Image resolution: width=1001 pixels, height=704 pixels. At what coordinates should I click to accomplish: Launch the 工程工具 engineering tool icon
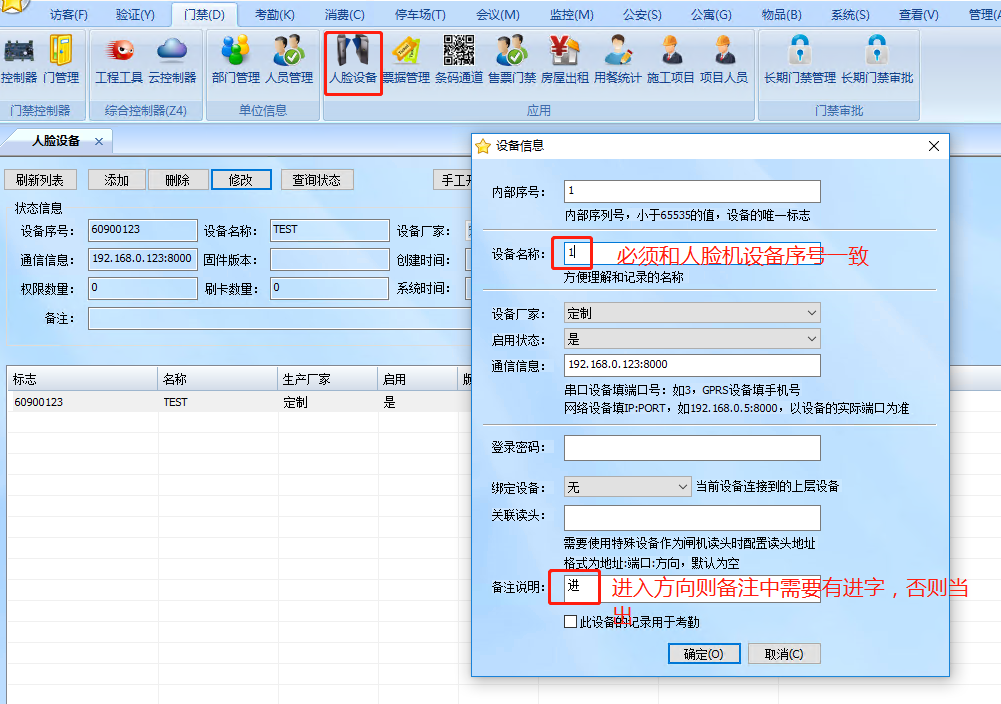119,58
